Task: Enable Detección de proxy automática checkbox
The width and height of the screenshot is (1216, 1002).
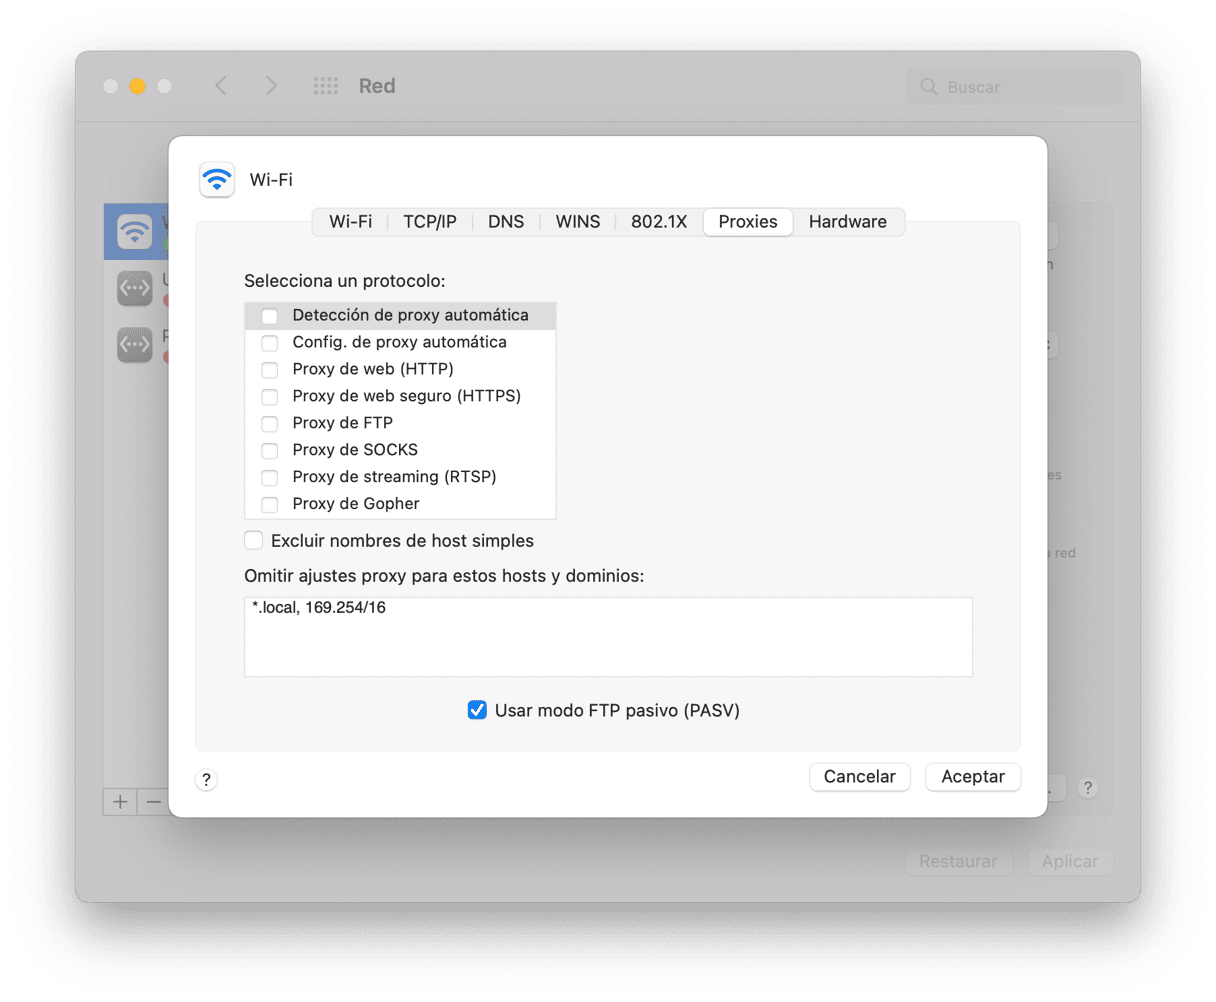Action: 270,316
